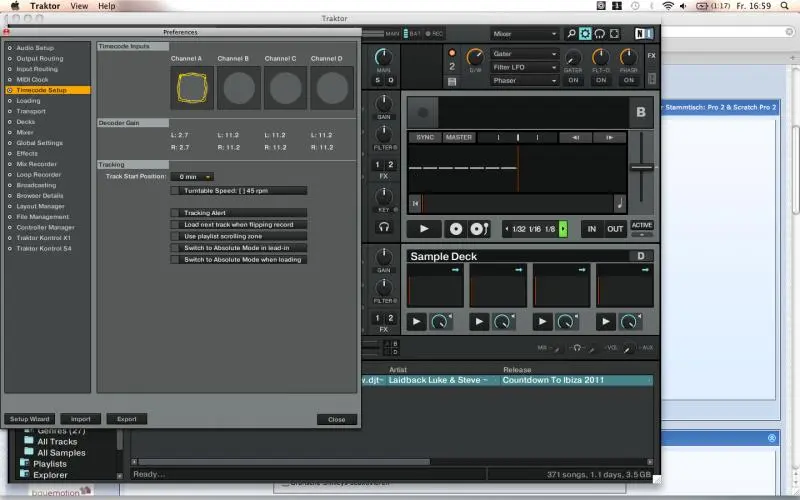Click the Deck B volume fader
Image resolution: width=800 pixels, height=500 pixels.
pos(642,167)
